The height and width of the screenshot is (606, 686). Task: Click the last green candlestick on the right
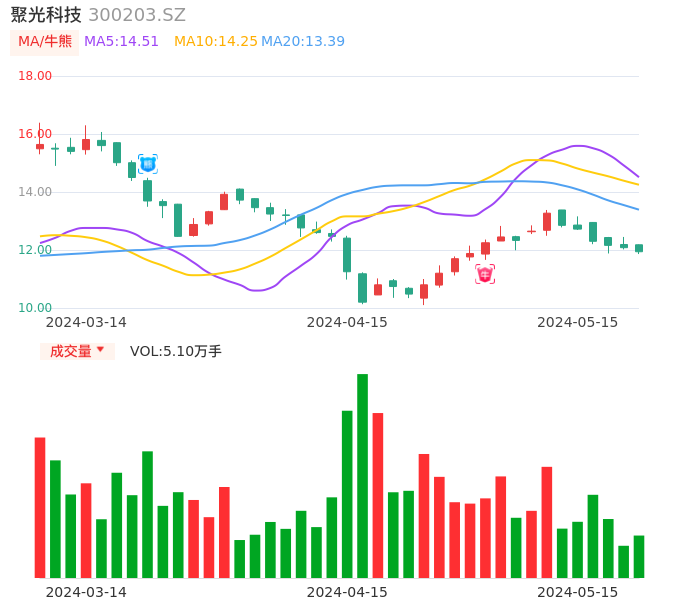(x=639, y=249)
